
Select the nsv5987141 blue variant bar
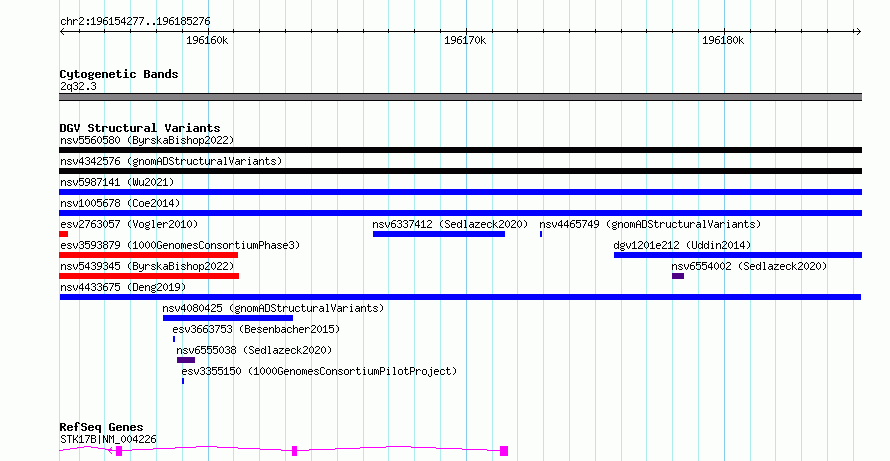(x=460, y=192)
